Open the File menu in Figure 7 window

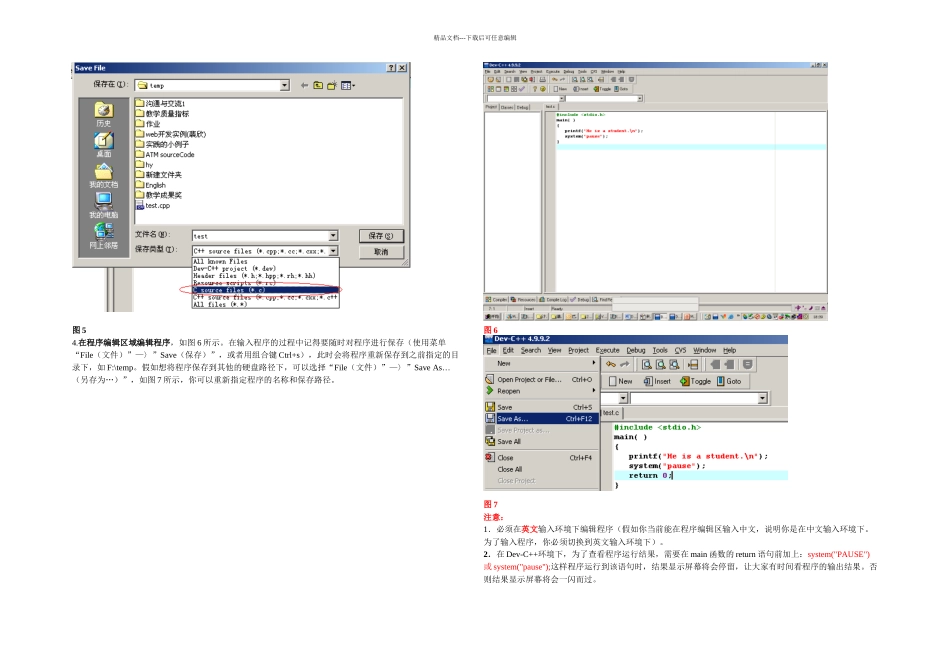pos(491,350)
